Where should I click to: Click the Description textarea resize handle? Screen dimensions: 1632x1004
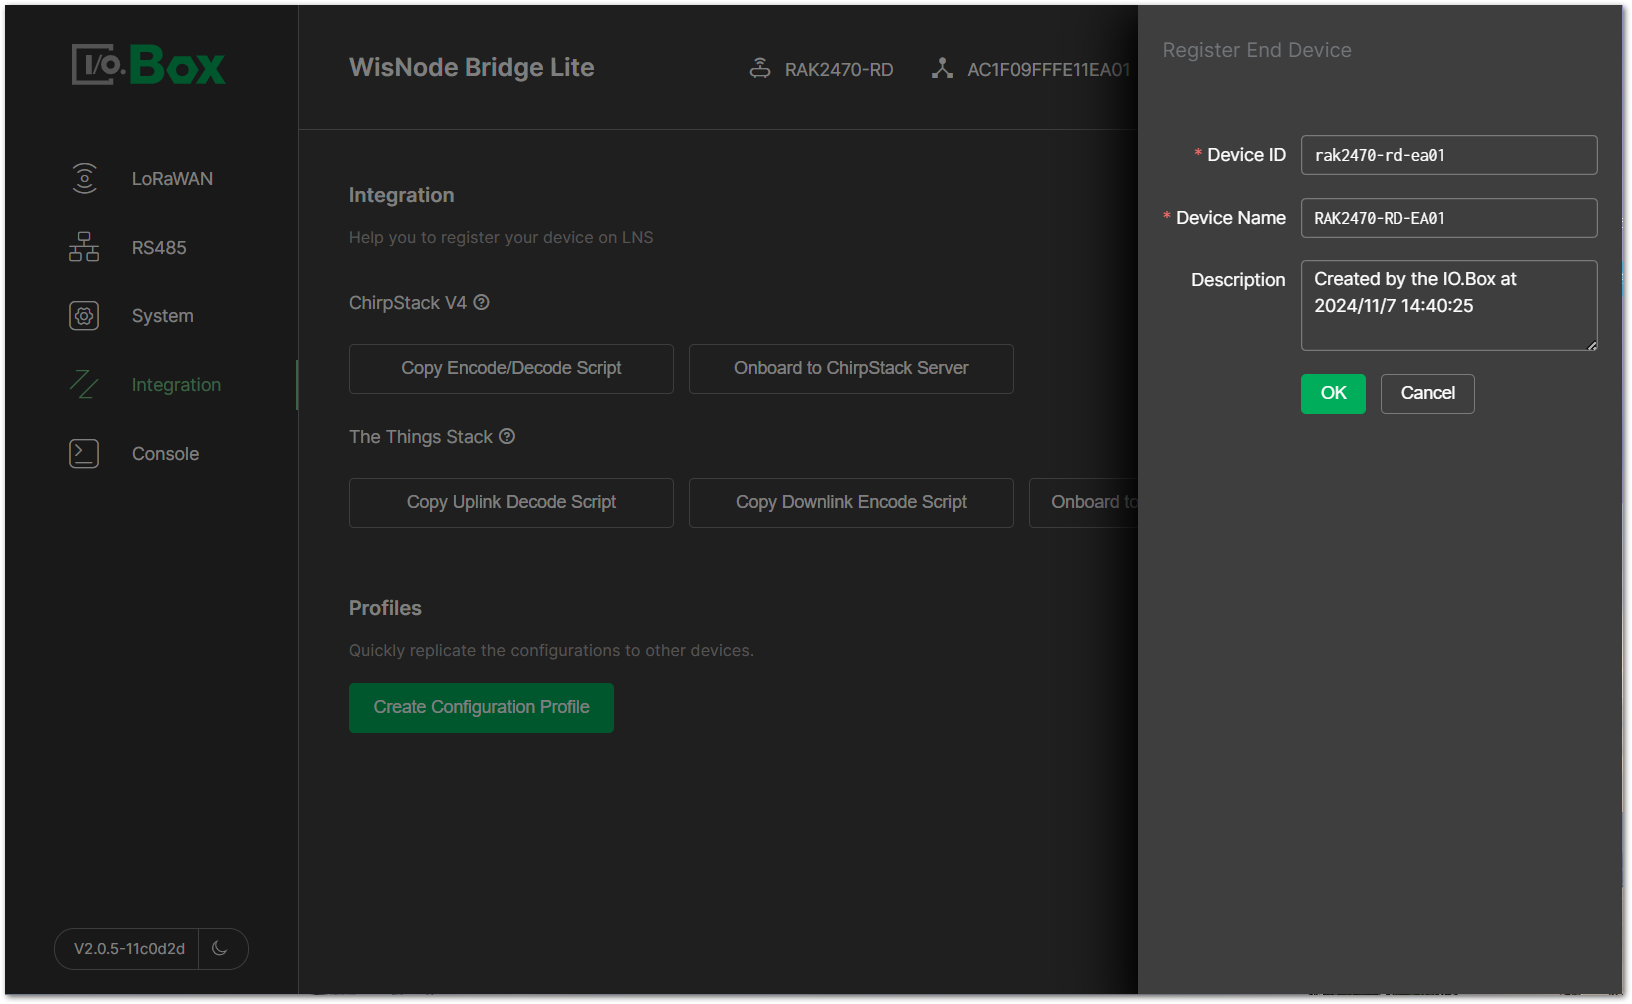pos(1591,345)
